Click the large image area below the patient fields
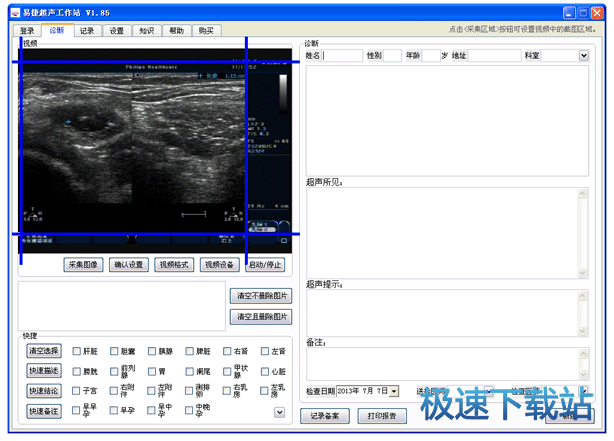The height and width of the screenshot is (441, 614). pos(447,121)
